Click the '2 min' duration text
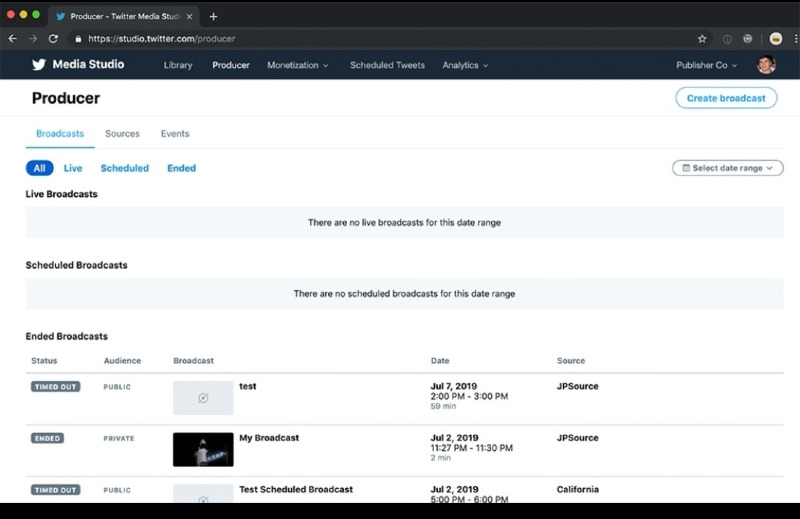Image resolution: width=800 pixels, height=519 pixels. (440, 458)
